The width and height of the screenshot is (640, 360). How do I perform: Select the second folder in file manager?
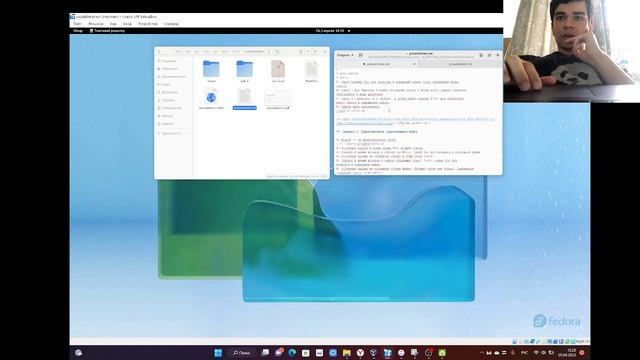pos(244,71)
